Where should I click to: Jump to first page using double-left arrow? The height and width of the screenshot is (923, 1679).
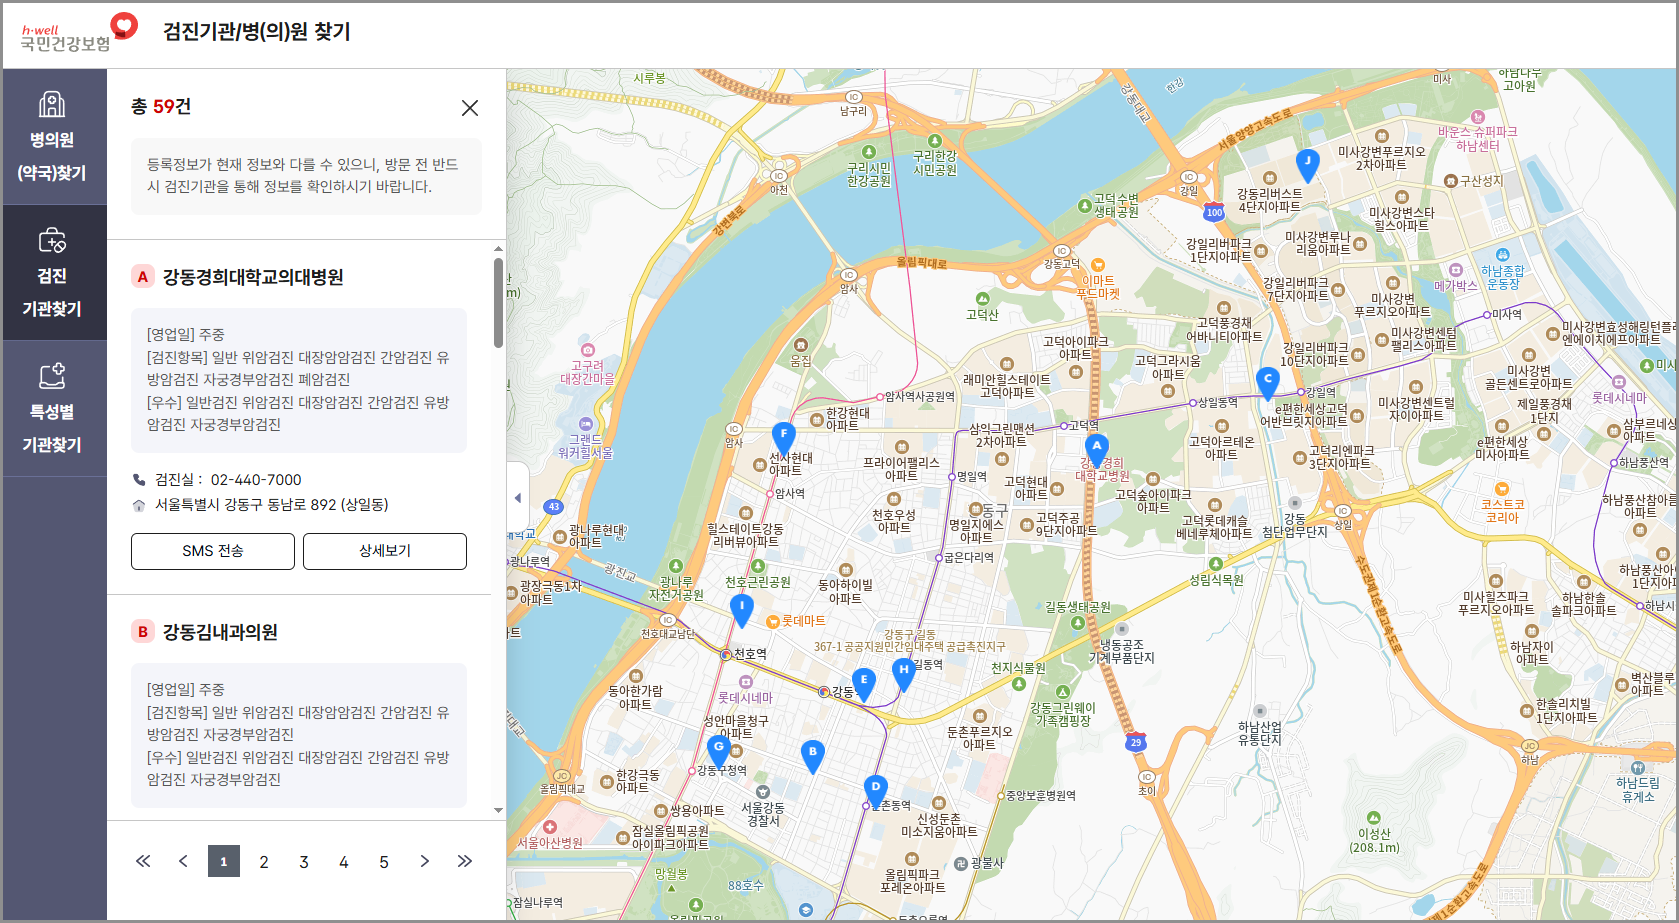[143, 860]
